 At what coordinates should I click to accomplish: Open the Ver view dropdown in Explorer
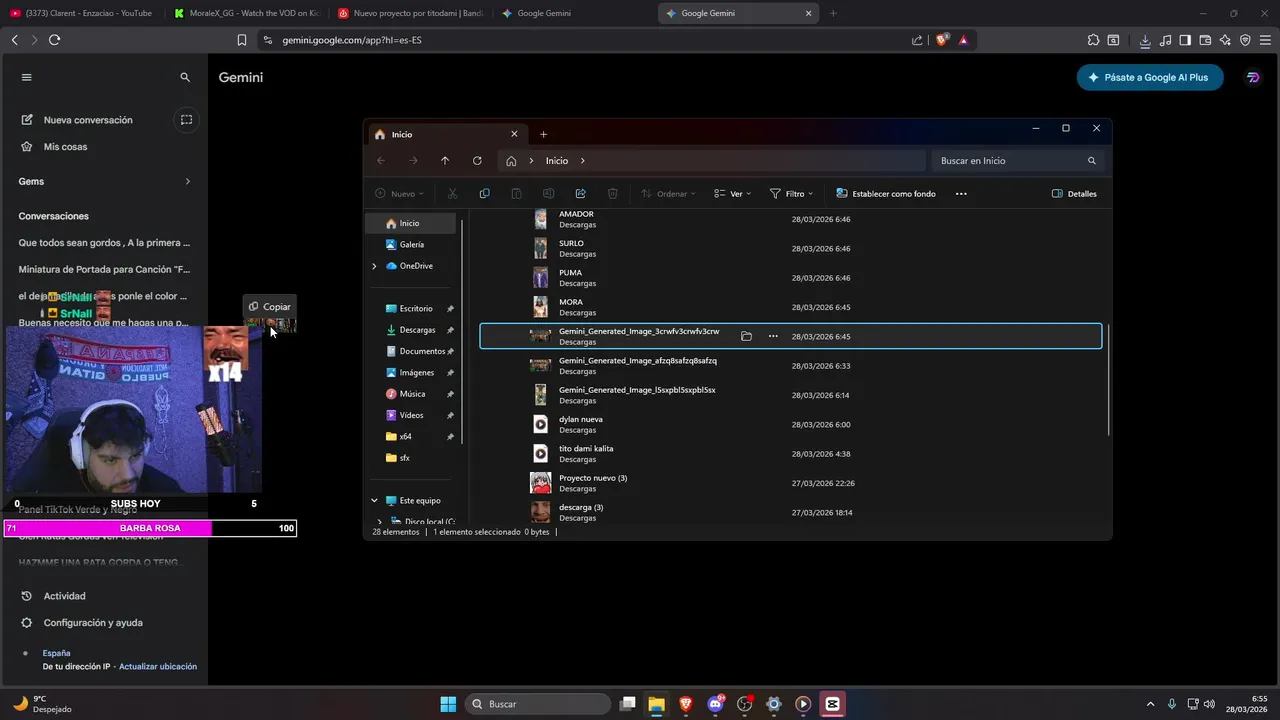click(x=733, y=194)
